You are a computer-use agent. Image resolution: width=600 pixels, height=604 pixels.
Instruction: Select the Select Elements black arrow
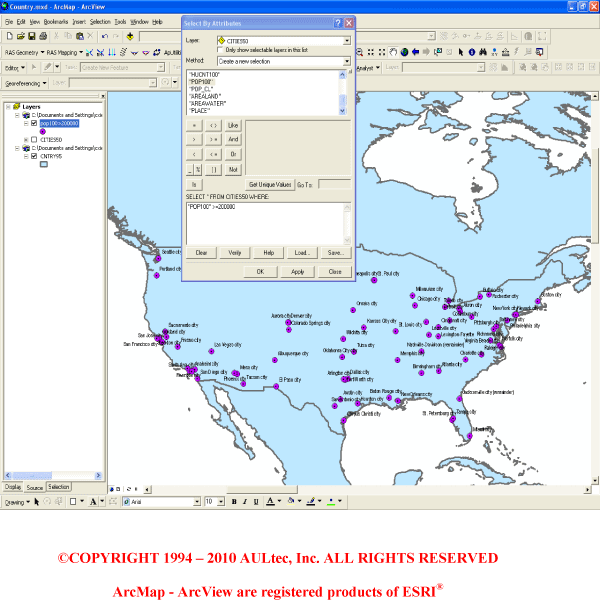point(461,52)
